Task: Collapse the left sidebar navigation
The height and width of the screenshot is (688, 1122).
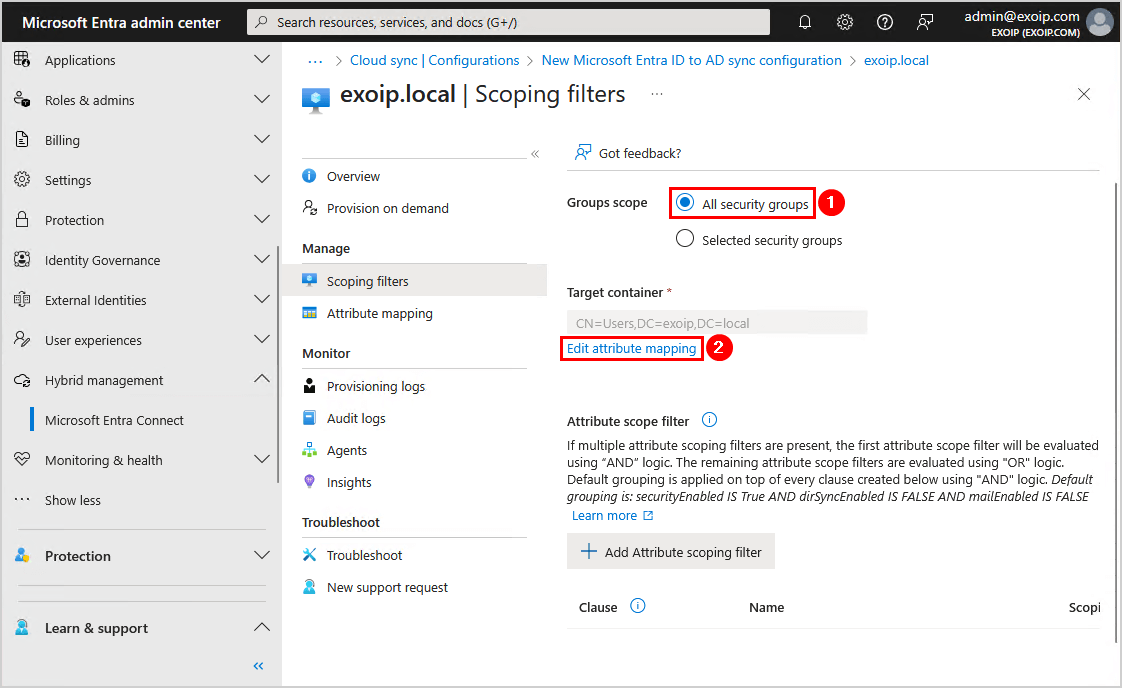Action: [258, 666]
